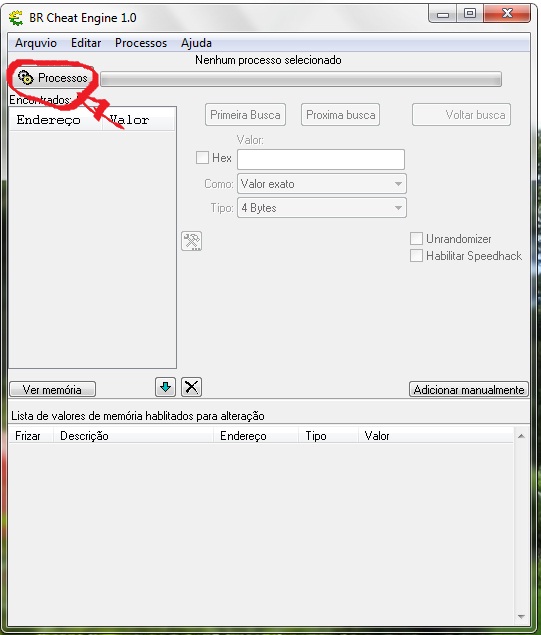Open the Como scan type dropdown

click(322, 184)
